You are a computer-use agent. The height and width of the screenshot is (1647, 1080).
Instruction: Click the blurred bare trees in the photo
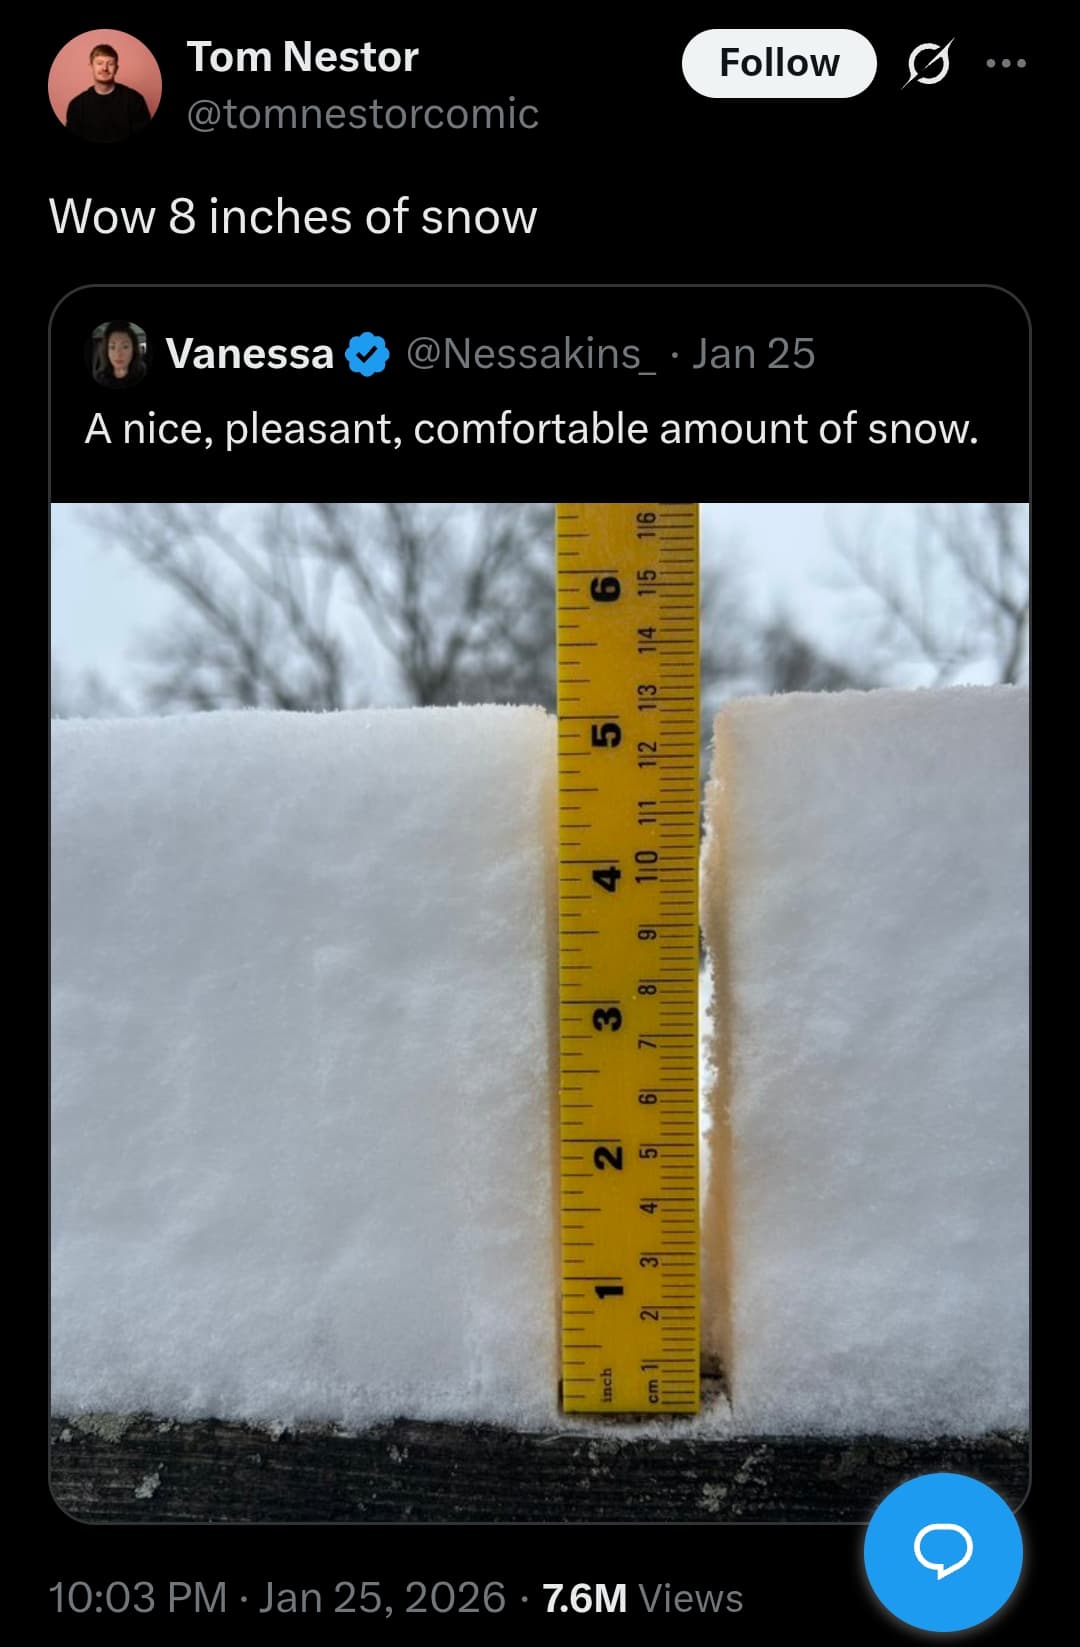click(x=300, y=600)
